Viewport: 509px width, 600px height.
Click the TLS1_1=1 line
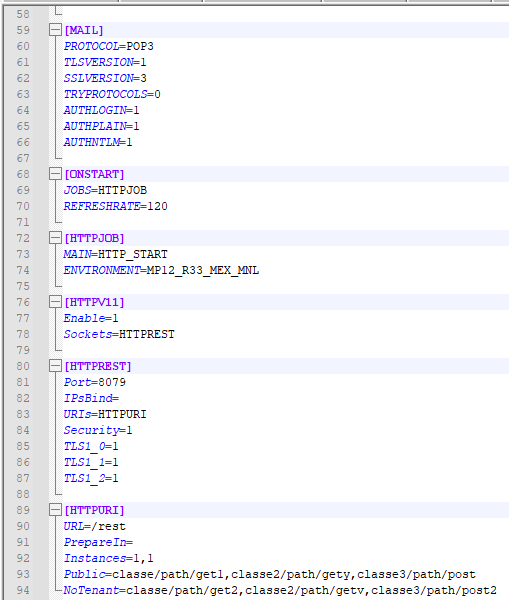click(91, 462)
